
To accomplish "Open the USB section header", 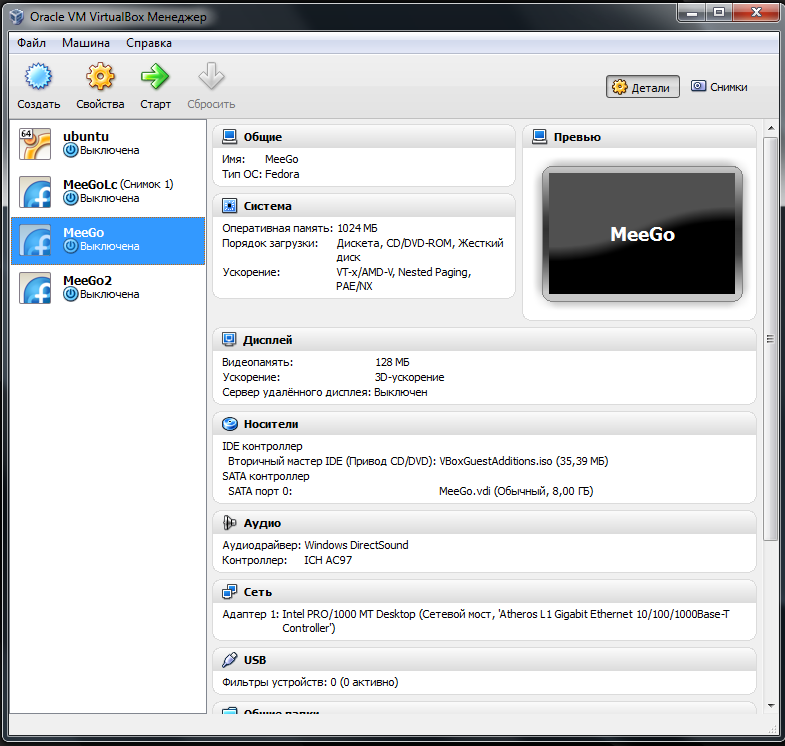I will point(255,660).
